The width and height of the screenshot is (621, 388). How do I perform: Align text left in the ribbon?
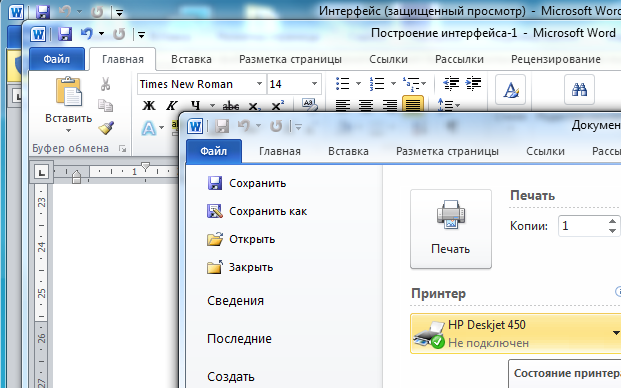pos(343,105)
